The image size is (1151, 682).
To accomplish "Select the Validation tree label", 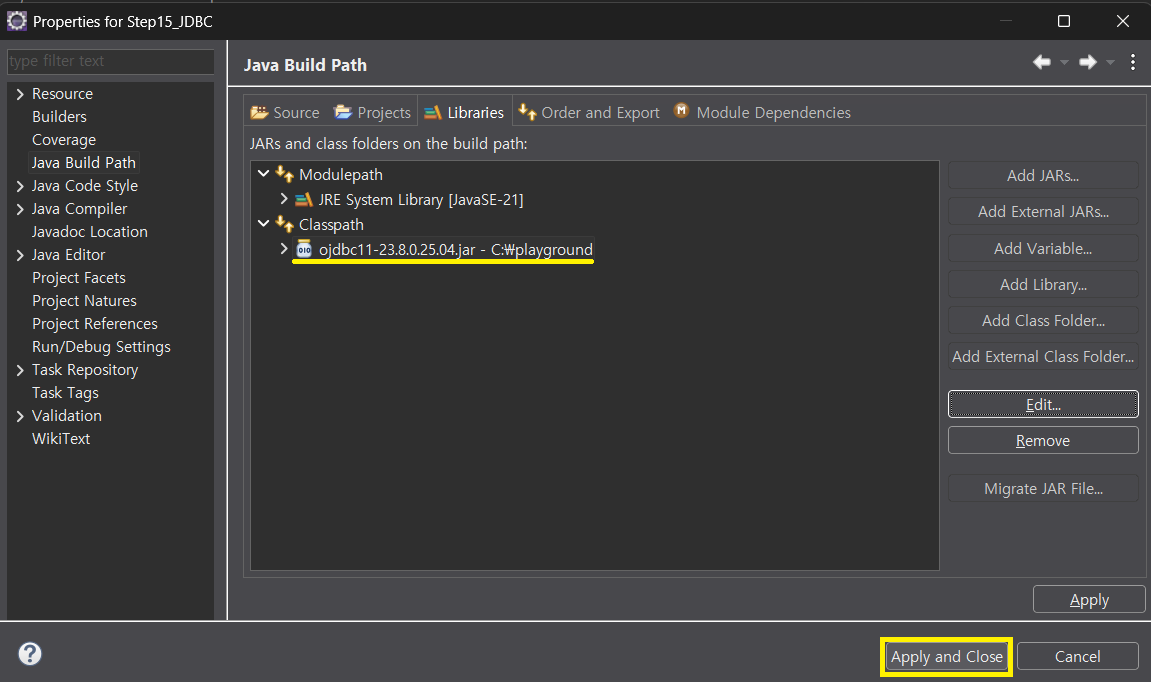I will tap(66, 416).
